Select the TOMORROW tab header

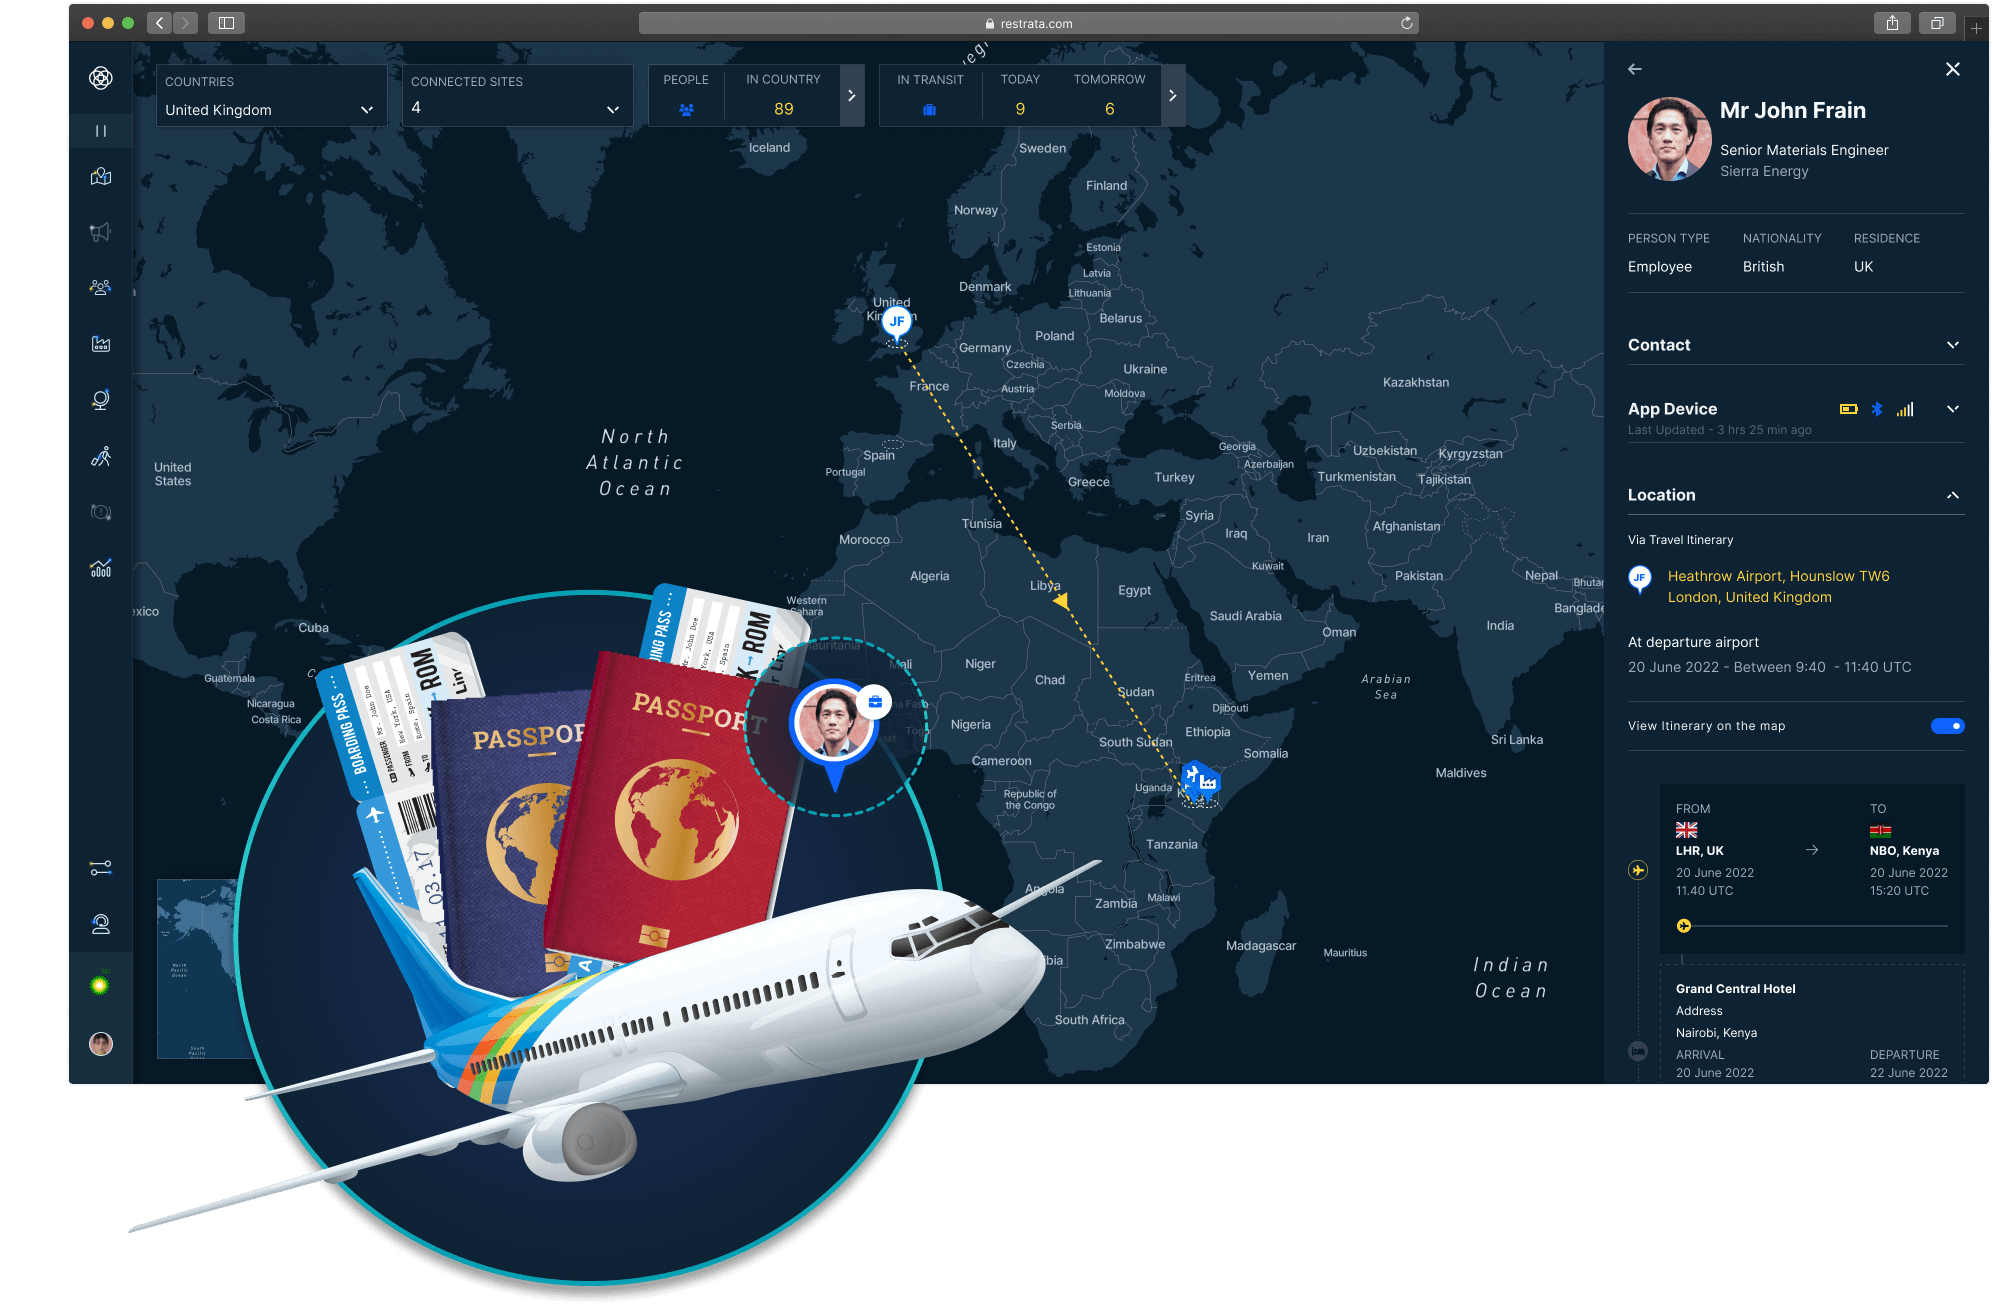1110,79
